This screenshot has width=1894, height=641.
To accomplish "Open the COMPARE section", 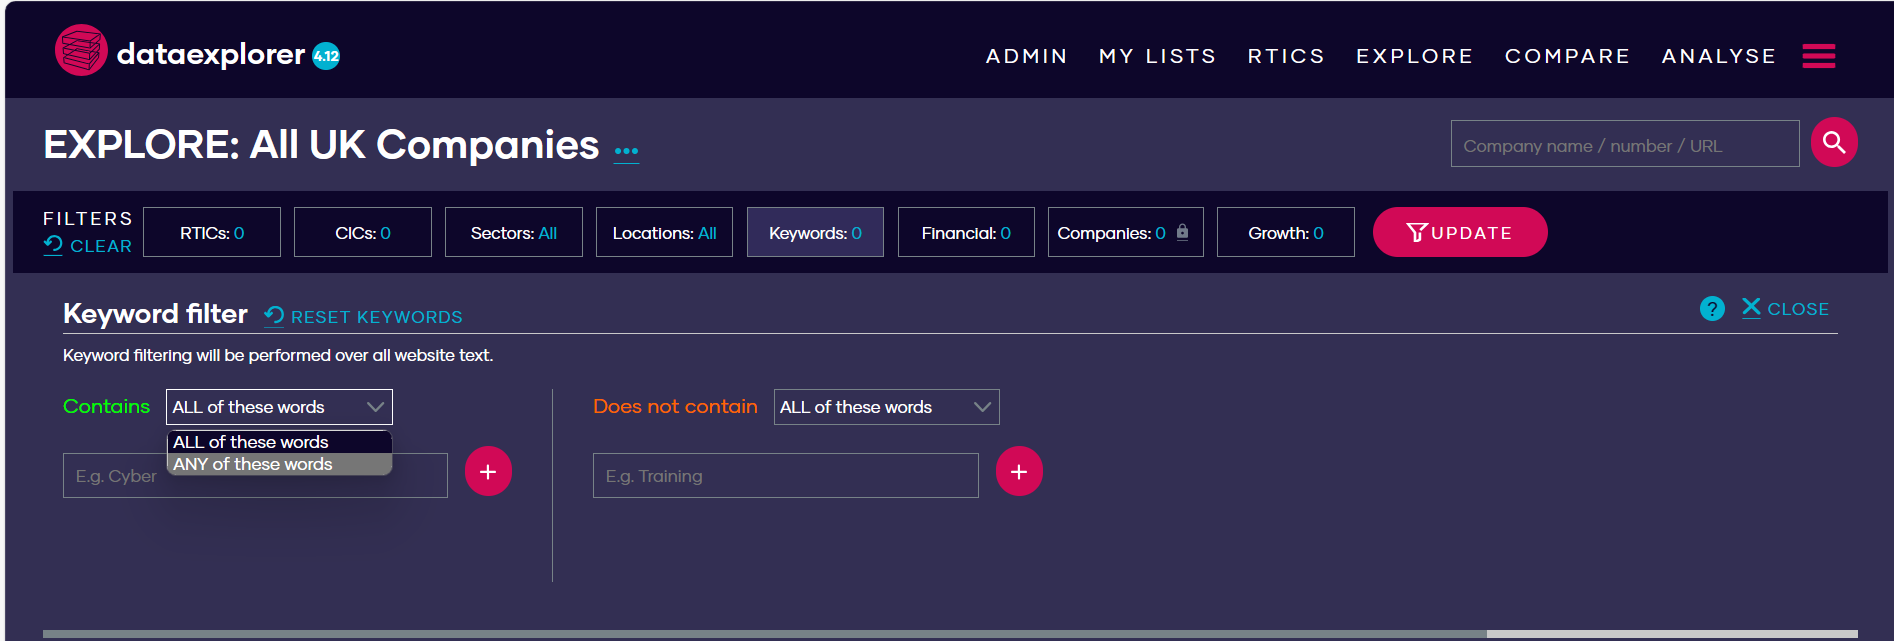I will 1567,56.
